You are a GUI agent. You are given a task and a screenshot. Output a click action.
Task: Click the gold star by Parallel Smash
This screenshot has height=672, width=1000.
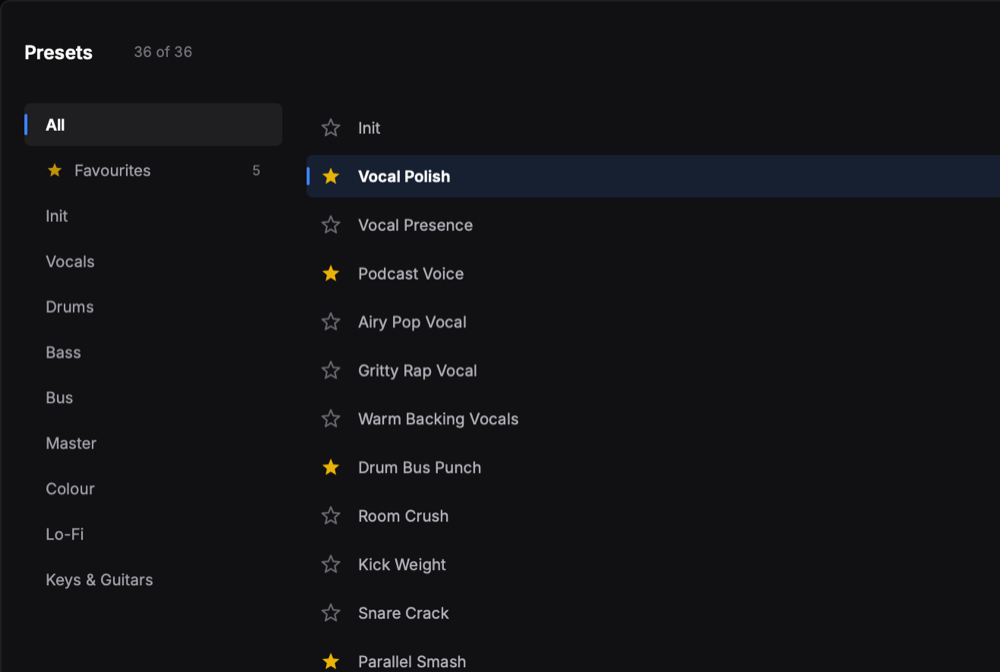[x=330, y=661]
